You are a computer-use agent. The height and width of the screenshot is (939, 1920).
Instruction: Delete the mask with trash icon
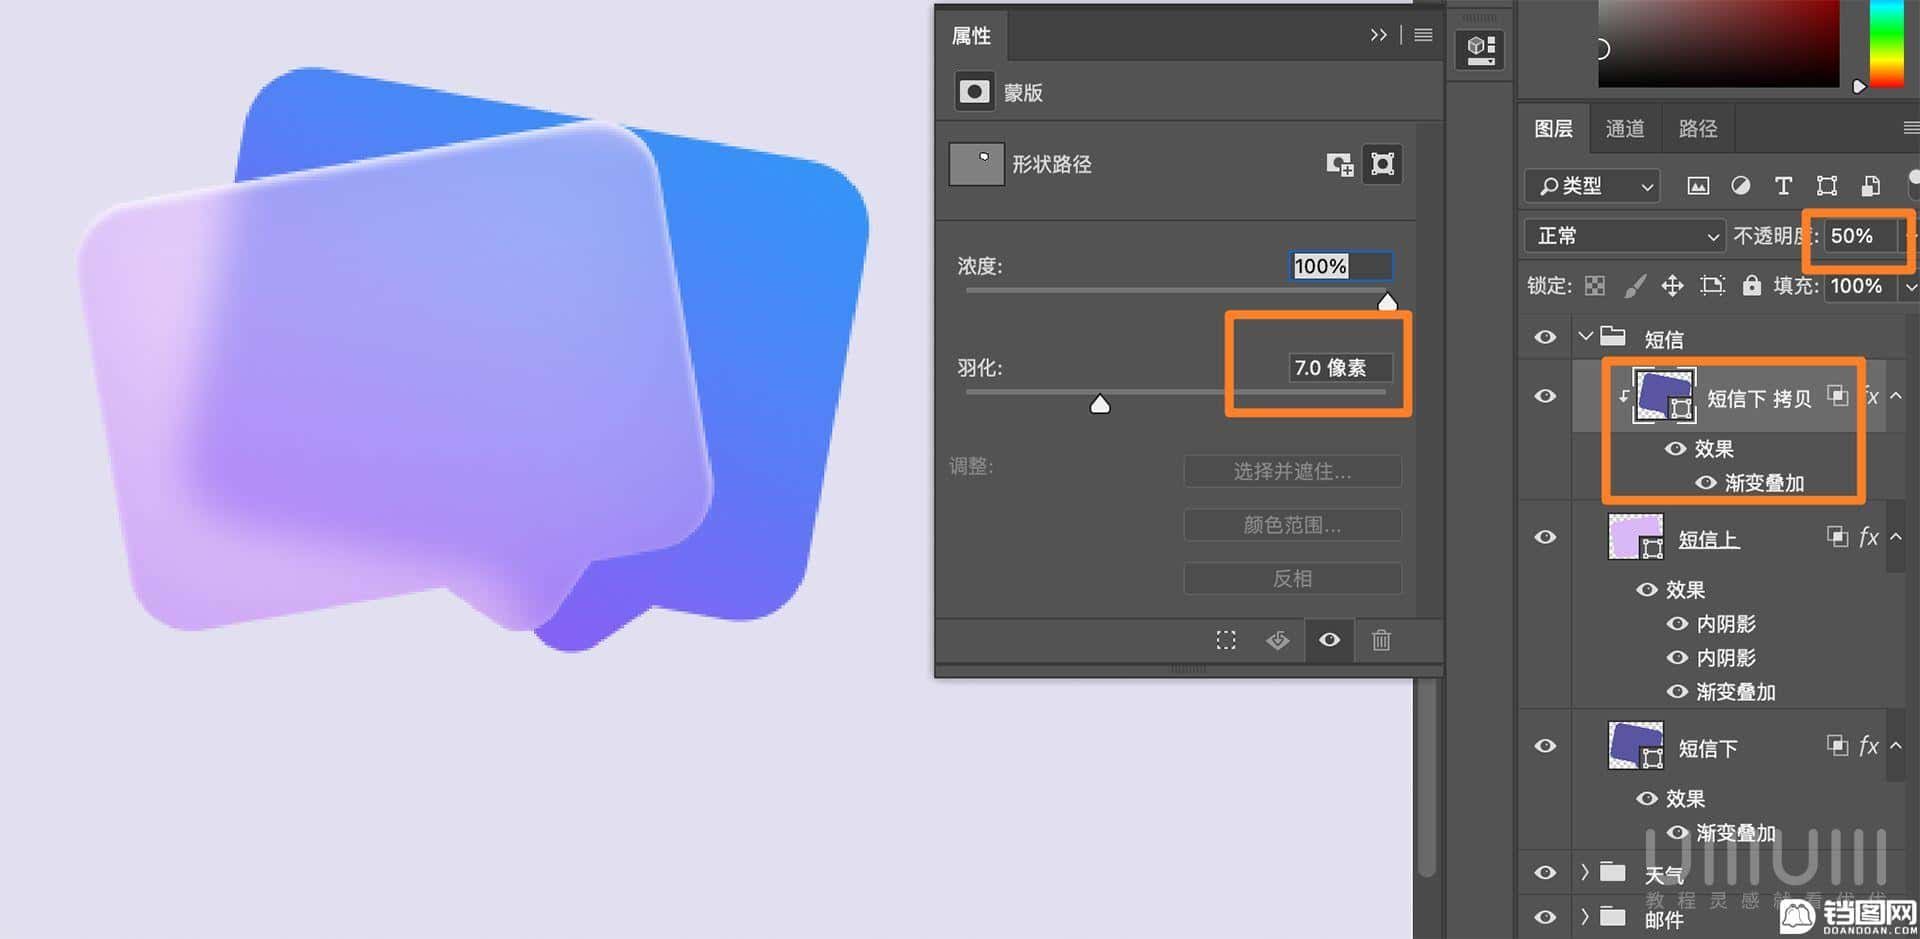click(1381, 640)
